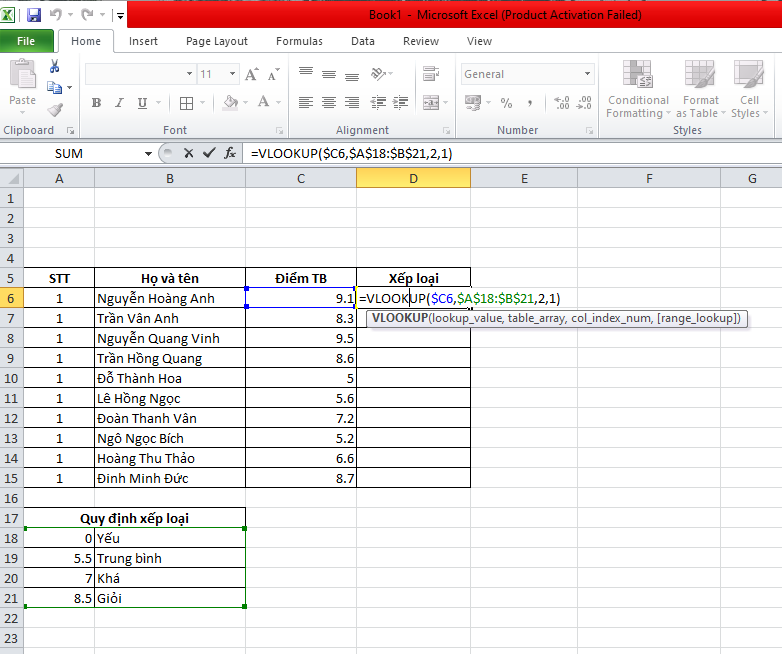Click Increase Decimal icon
This screenshot has width=782, height=654.
562,103
